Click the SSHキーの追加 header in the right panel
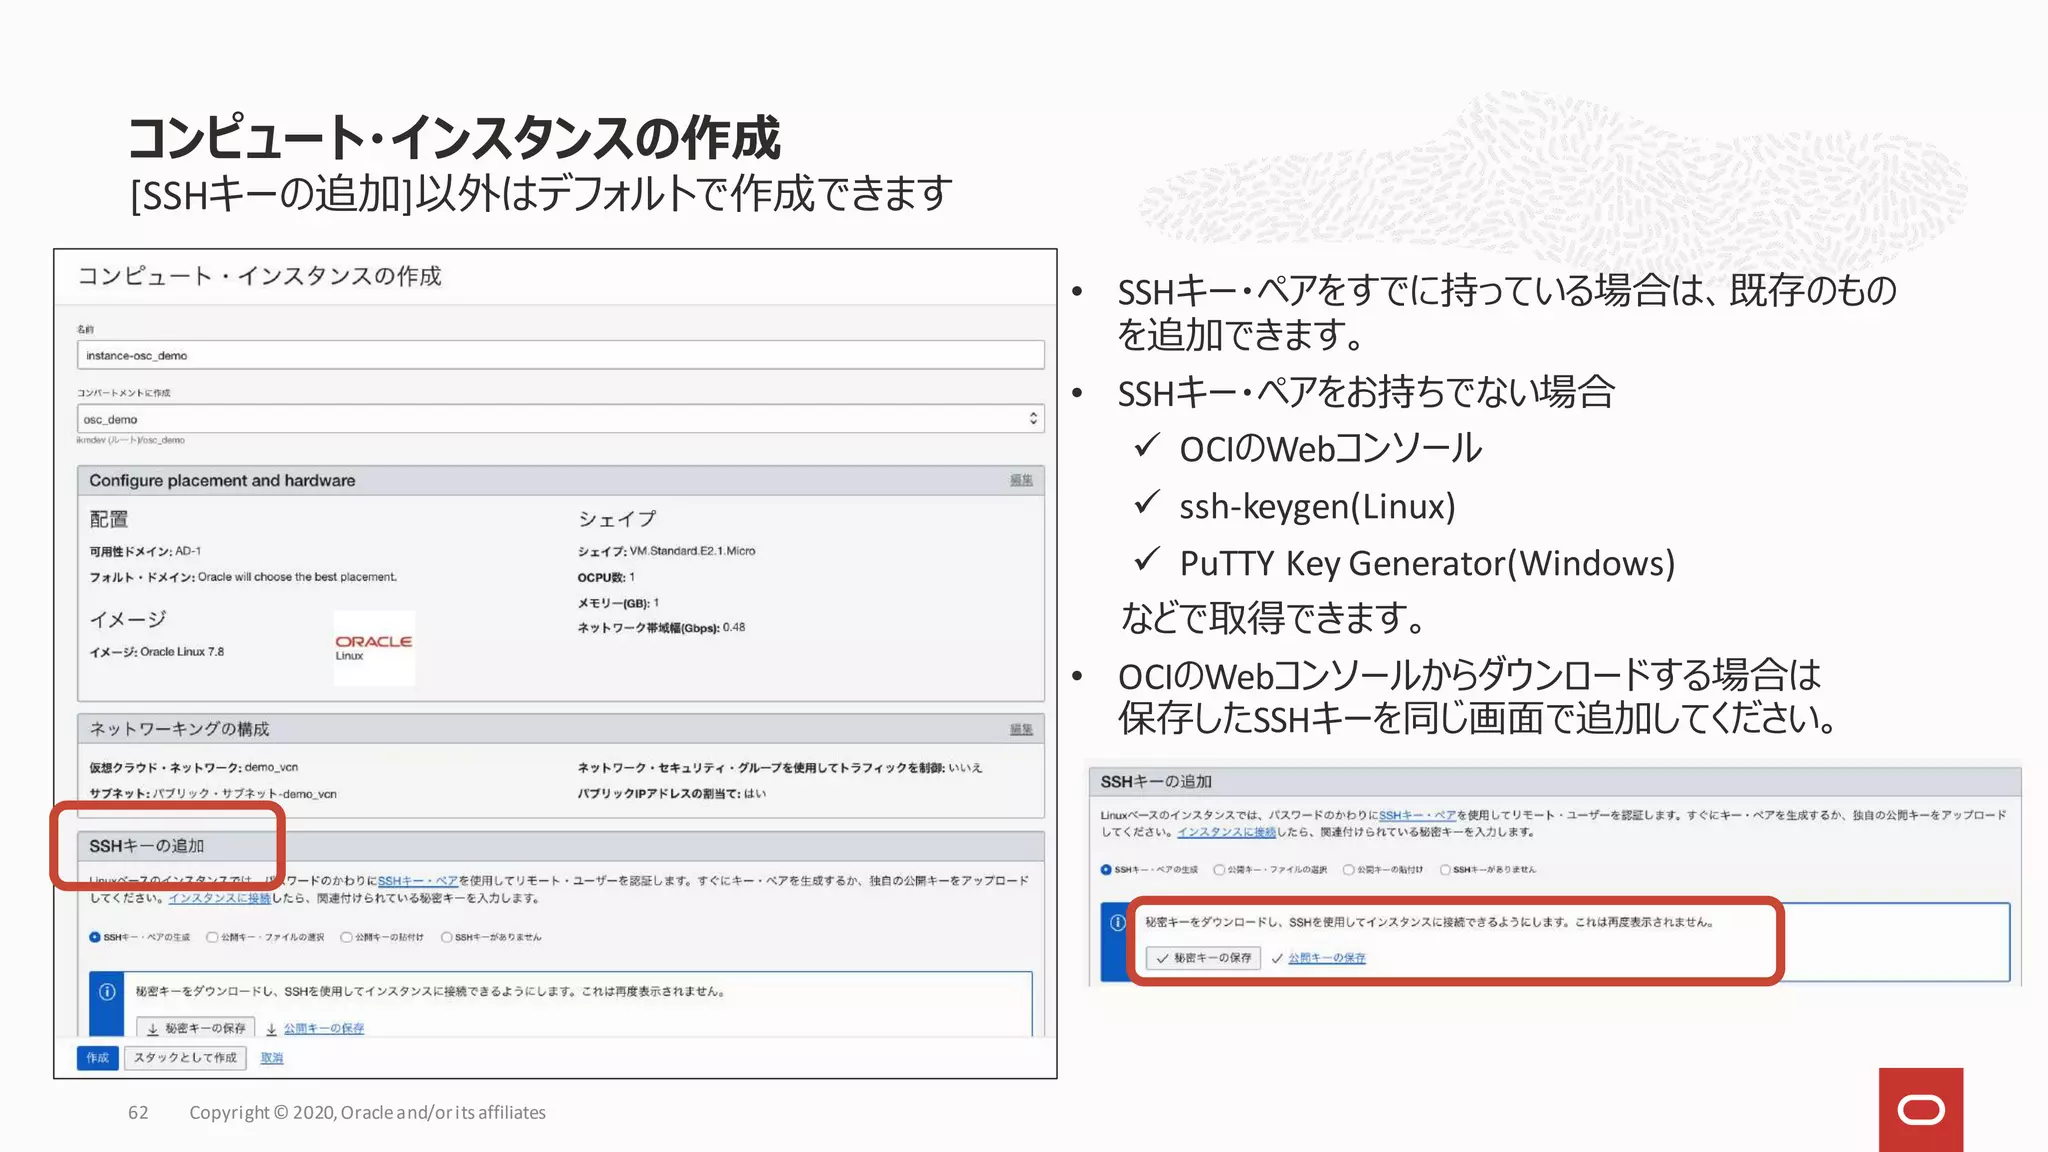 pyautogui.click(x=1156, y=781)
